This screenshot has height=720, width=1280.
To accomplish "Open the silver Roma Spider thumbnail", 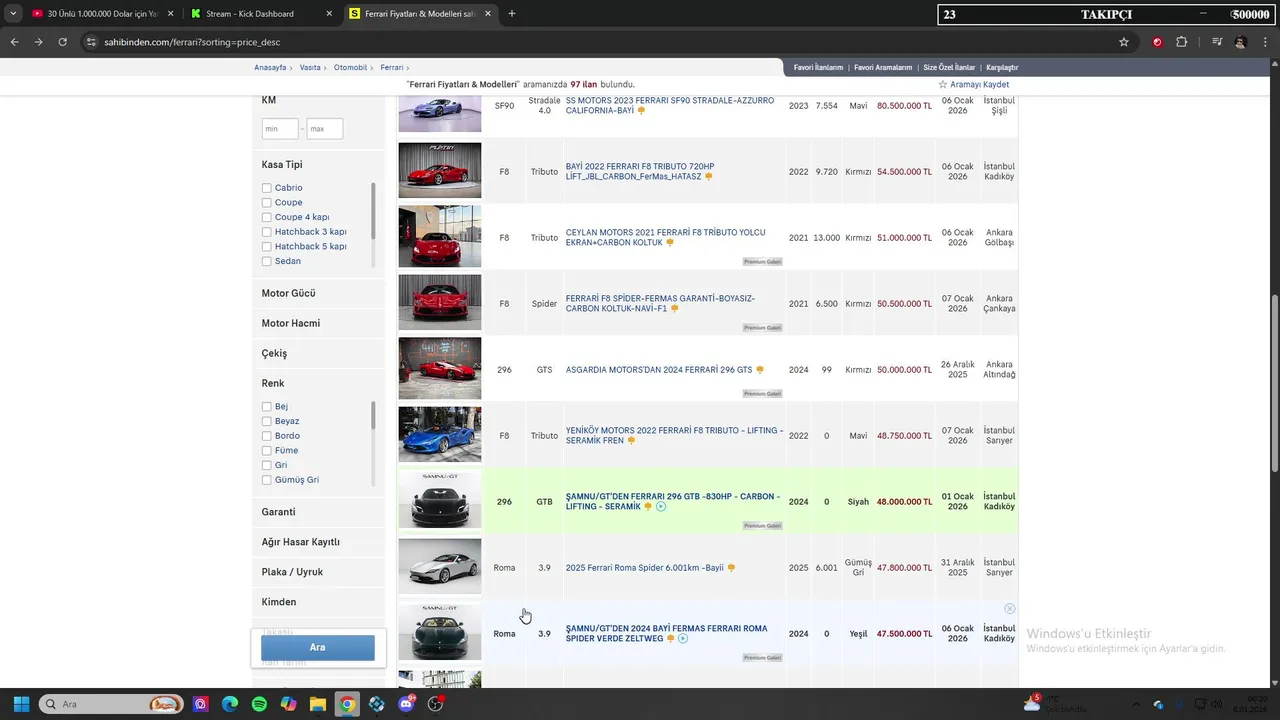I will pos(440,566).
